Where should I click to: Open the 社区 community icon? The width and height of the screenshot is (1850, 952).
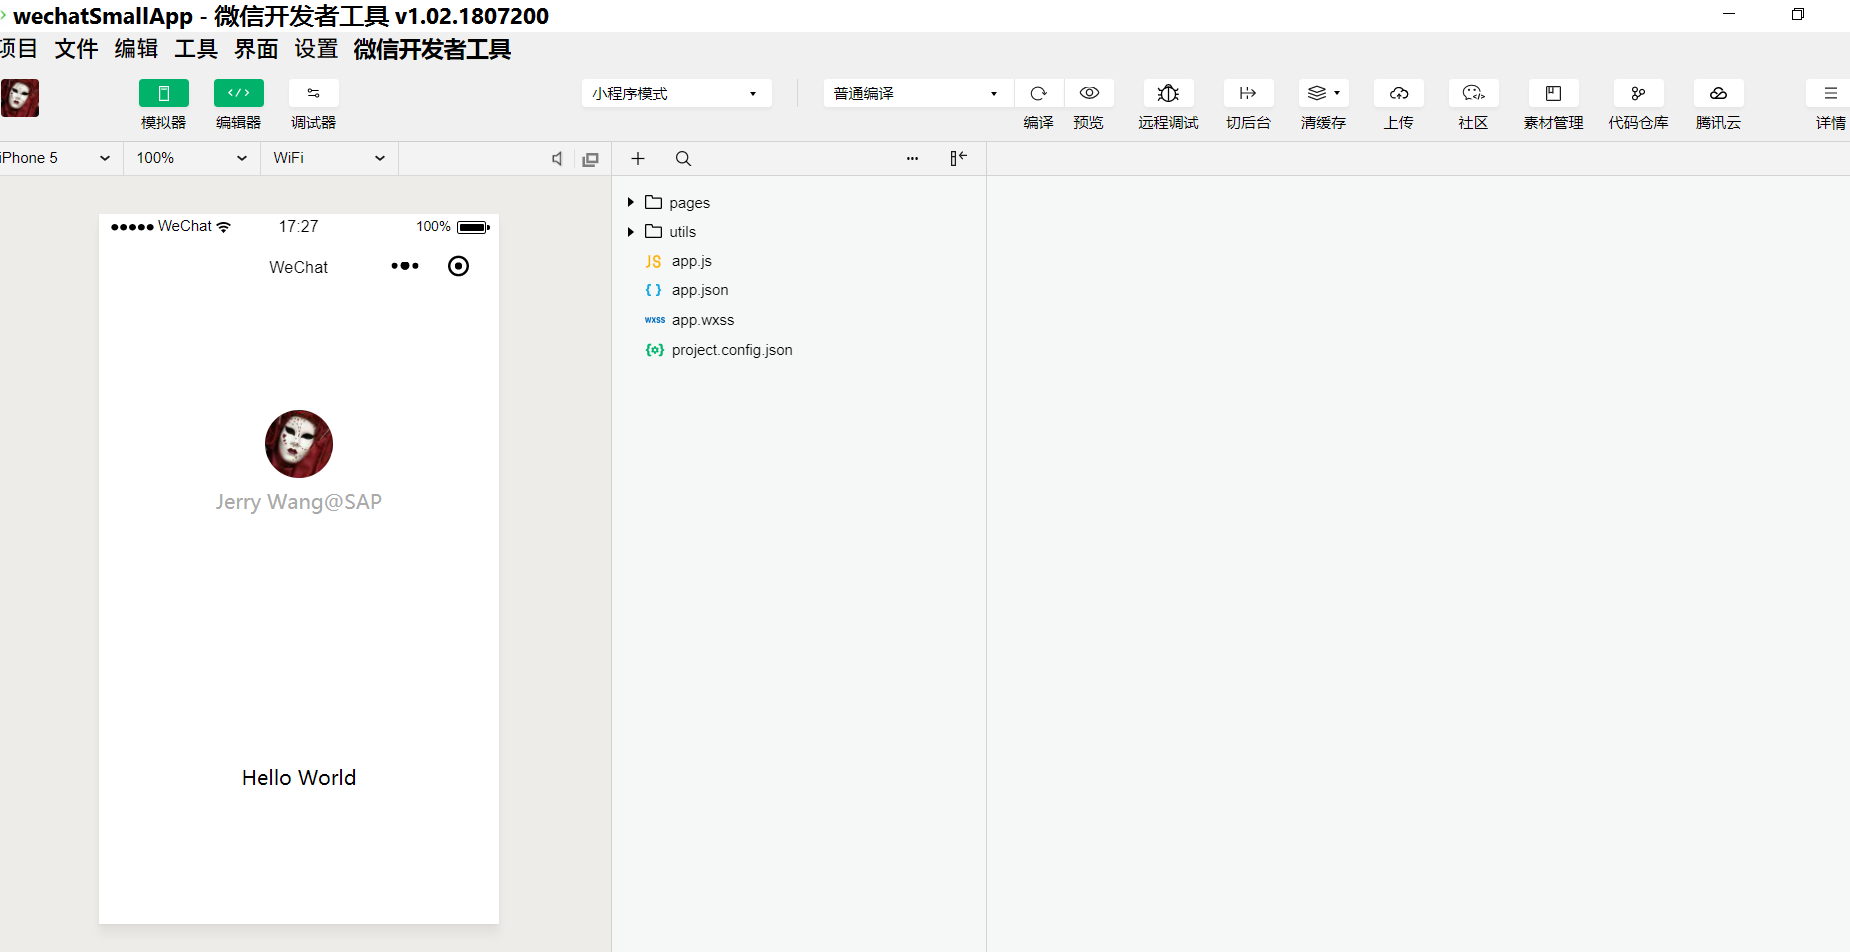click(x=1474, y=93)
